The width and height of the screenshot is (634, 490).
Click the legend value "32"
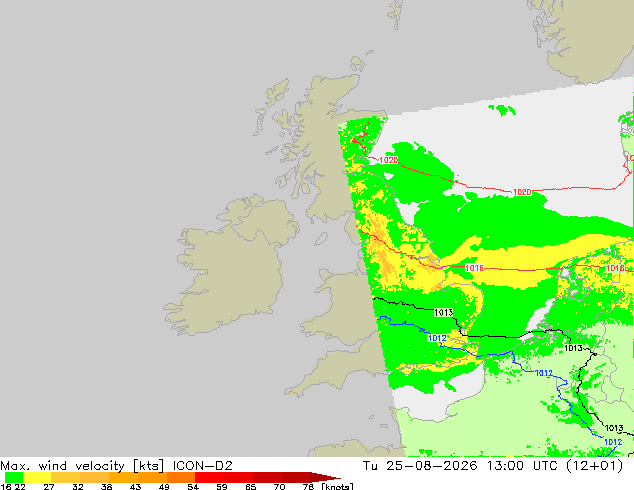click(x=78, y=486)
